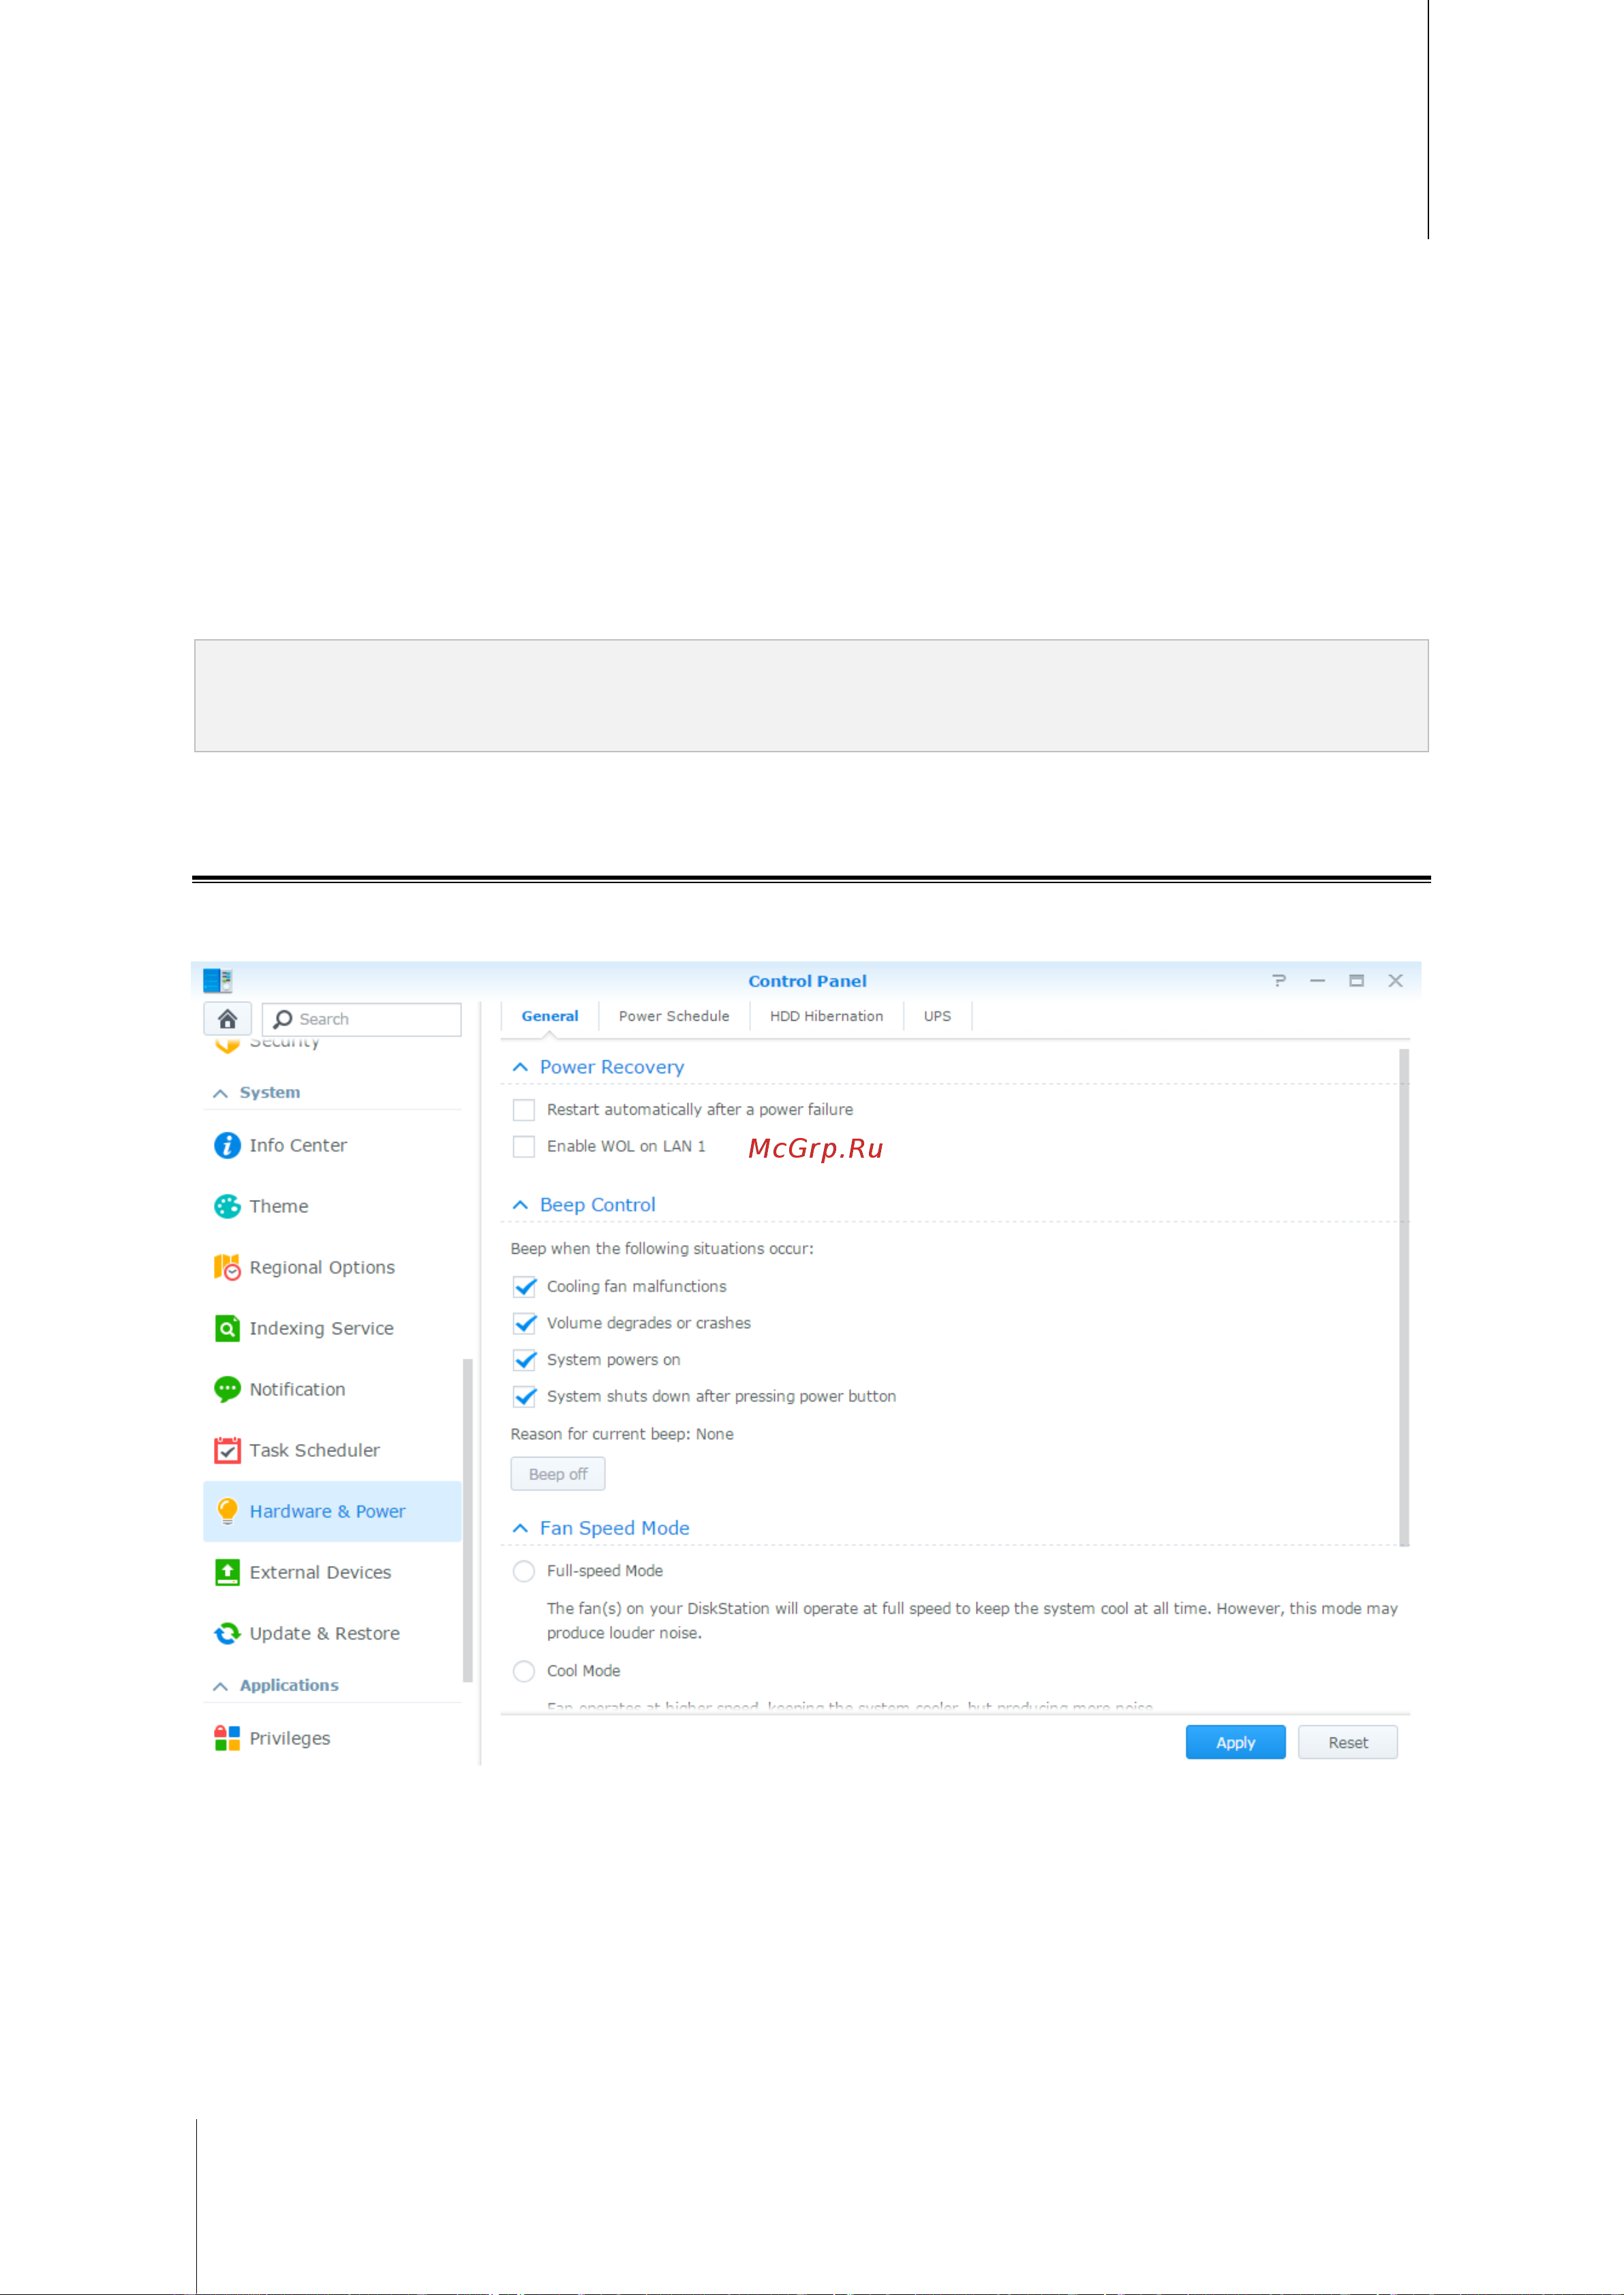Viewport: 1624px width, 2295px height.
Task: Click 'Reason for current beep: None' text
Action: 622,1434
